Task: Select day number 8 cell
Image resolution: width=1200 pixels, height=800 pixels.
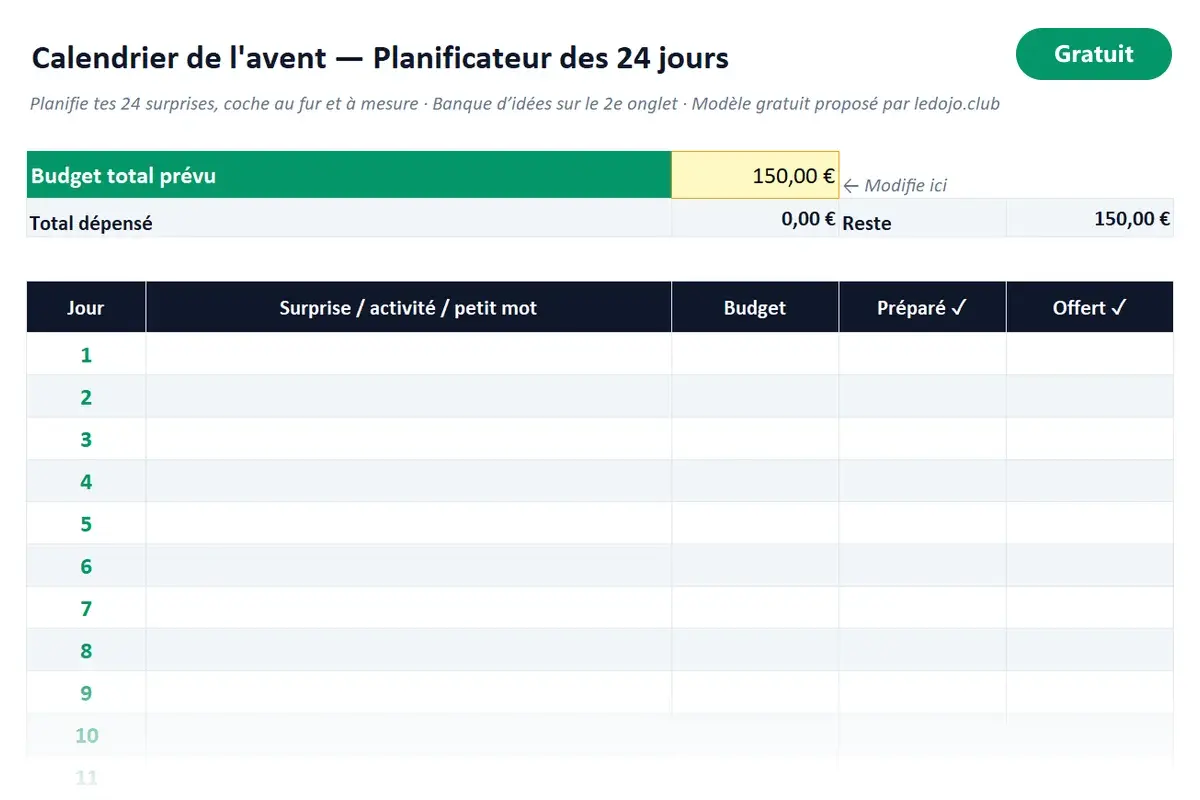Action: (x=86, y=650)
